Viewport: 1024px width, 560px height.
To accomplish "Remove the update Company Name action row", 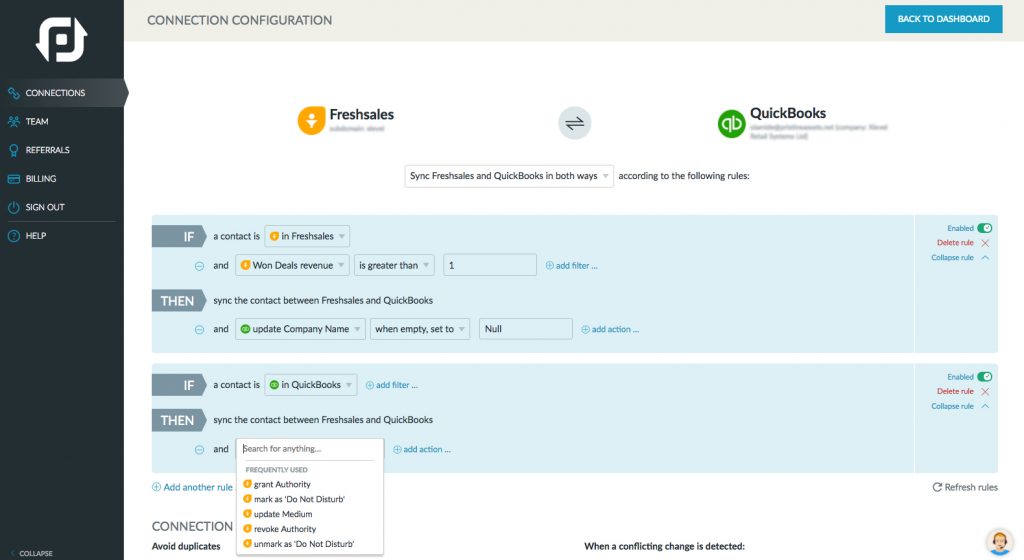I will coord(199,330).
